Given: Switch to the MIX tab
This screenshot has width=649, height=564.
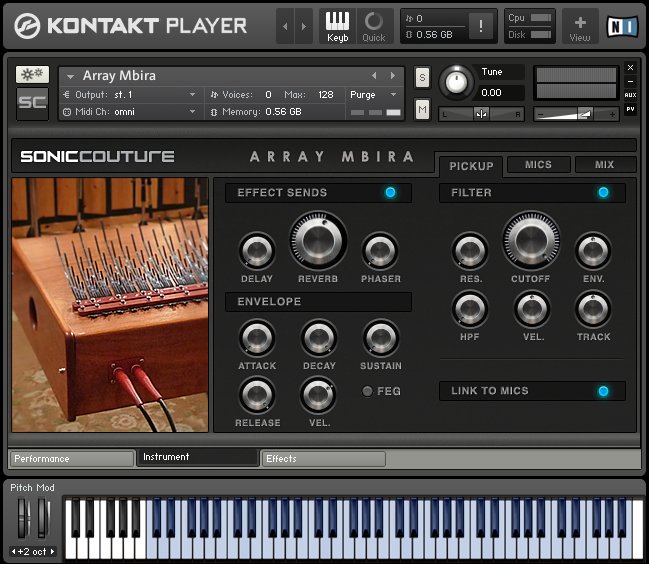Looking at the screenshot, I should coord(605,165).
